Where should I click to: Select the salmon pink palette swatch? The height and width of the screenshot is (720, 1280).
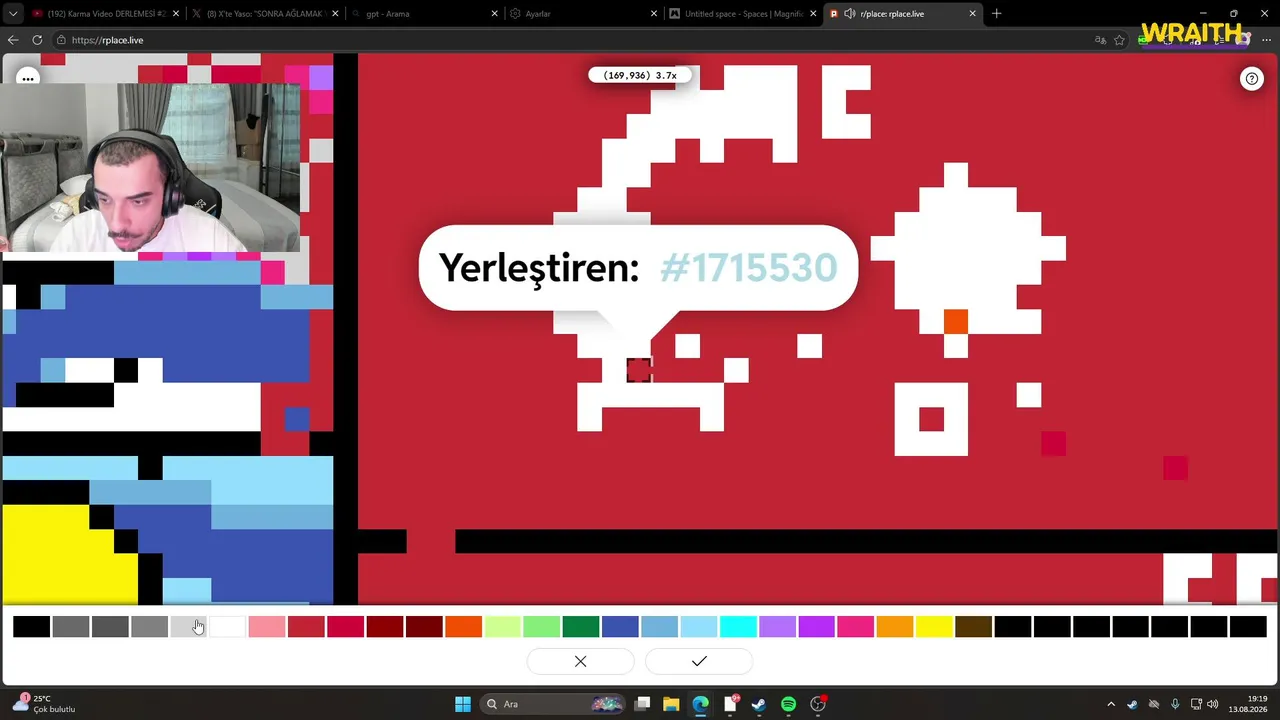coord(267,627)
